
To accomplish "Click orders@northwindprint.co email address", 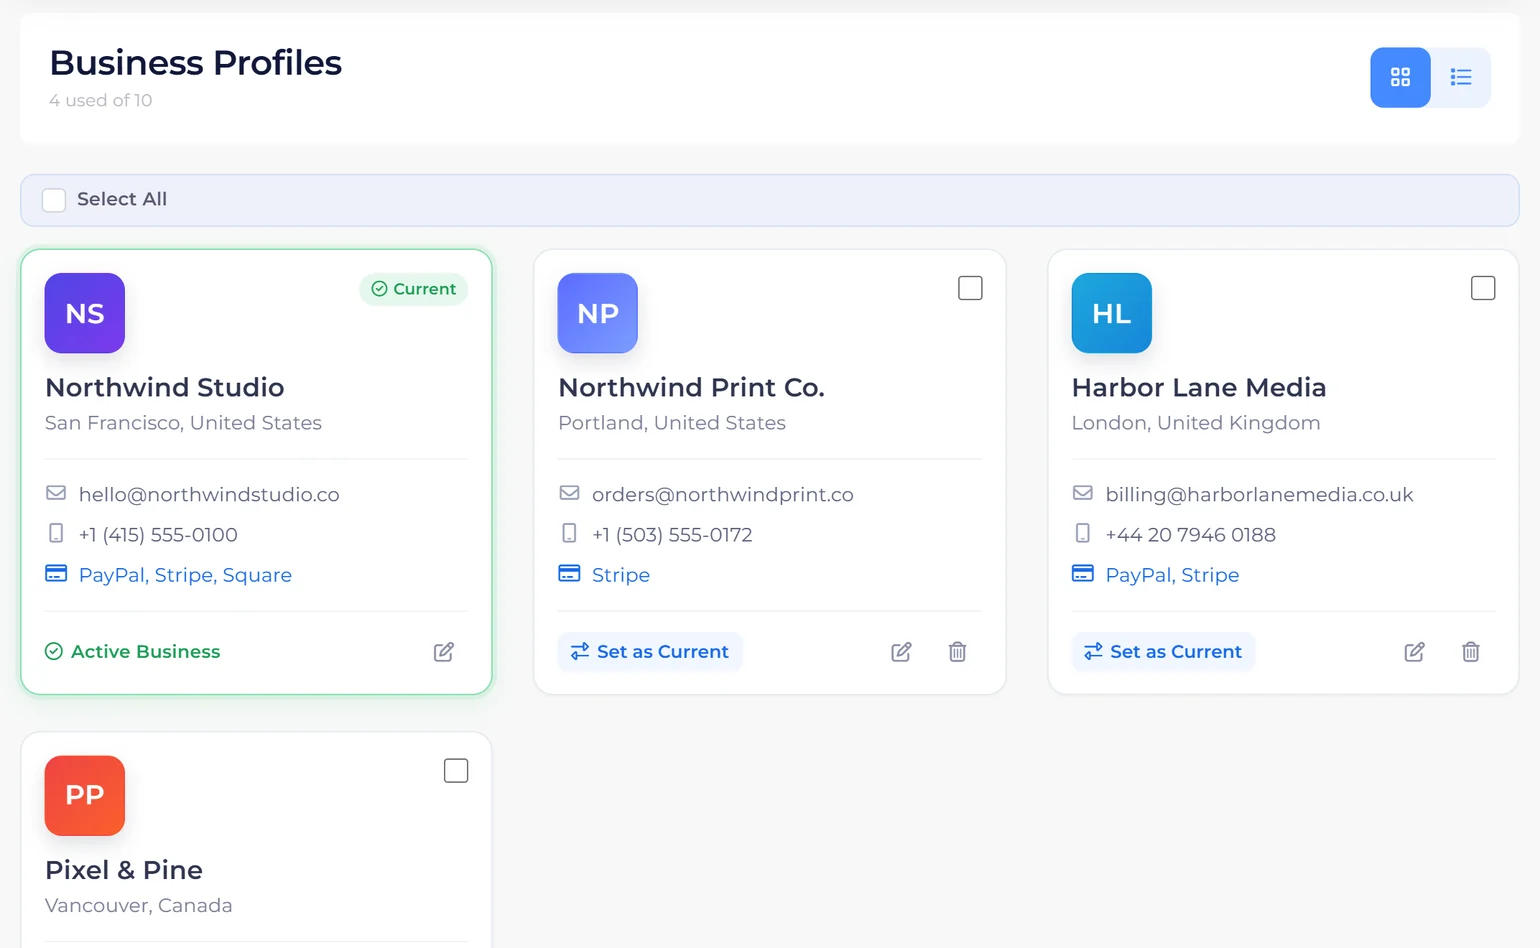I will 723,495.
